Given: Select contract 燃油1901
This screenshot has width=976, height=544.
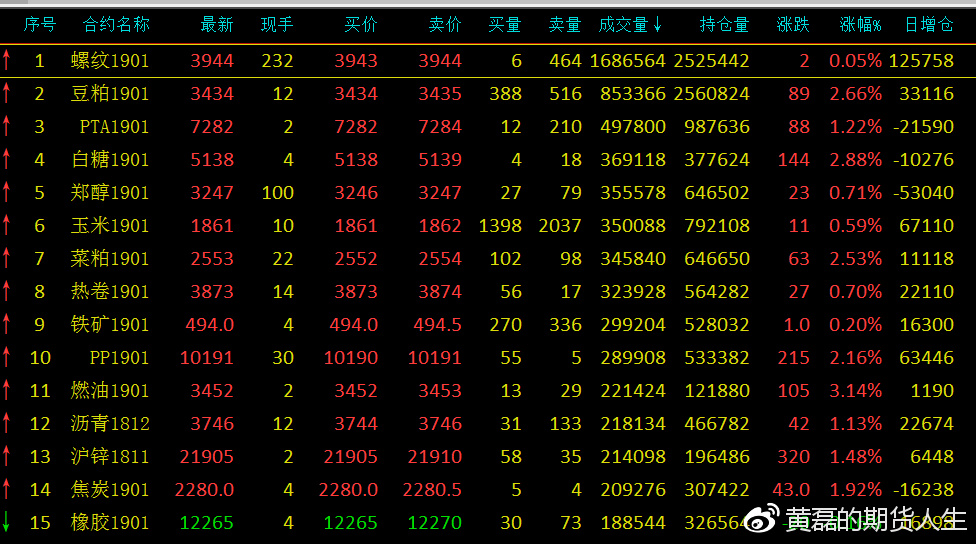Looking at the screenshot, I should pos(110,391).
